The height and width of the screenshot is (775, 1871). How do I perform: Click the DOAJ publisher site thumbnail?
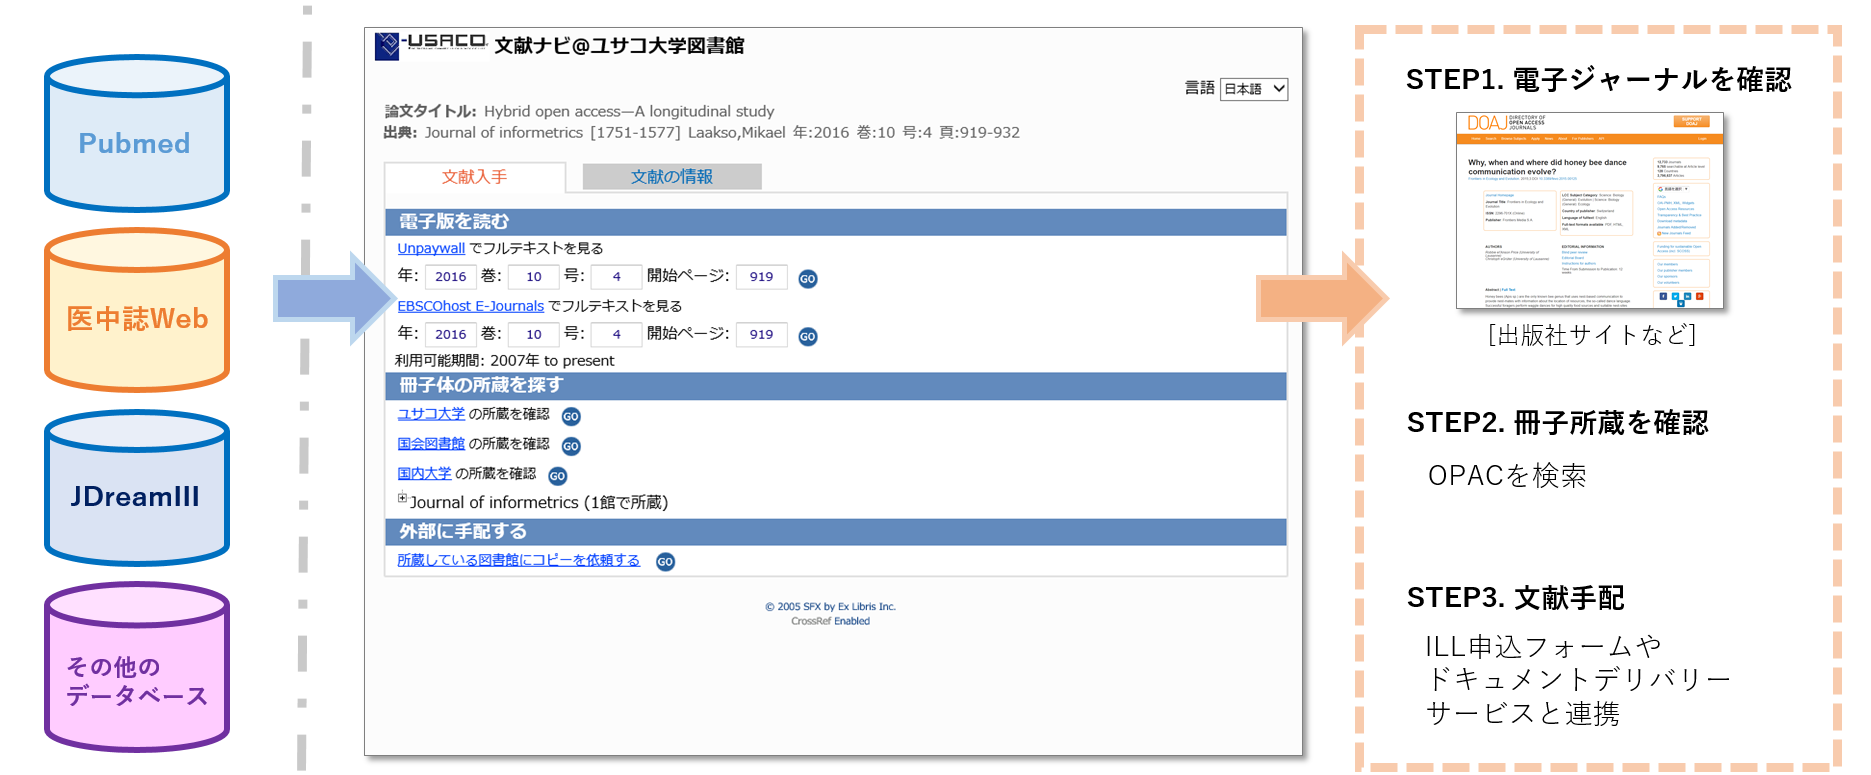(1590, 211)
